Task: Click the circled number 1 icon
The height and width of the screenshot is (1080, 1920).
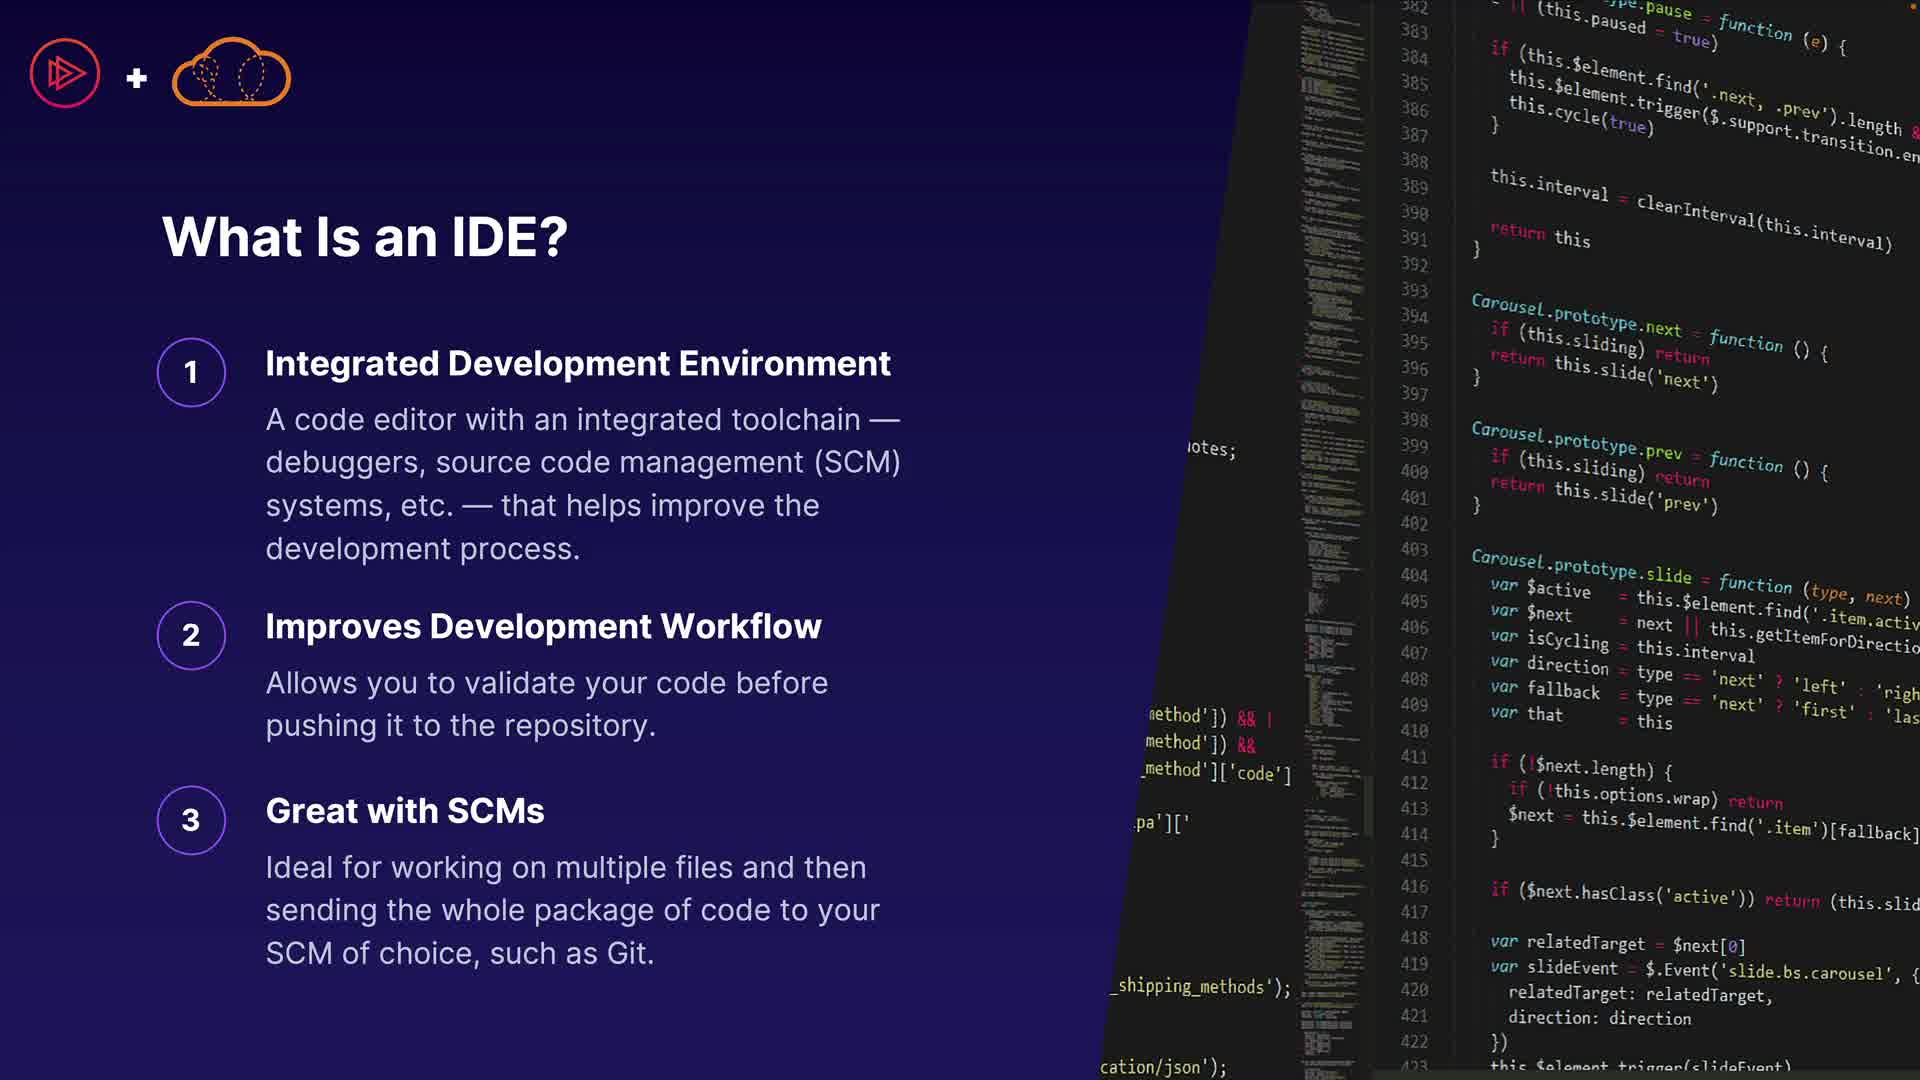Action: coord(191,373)
